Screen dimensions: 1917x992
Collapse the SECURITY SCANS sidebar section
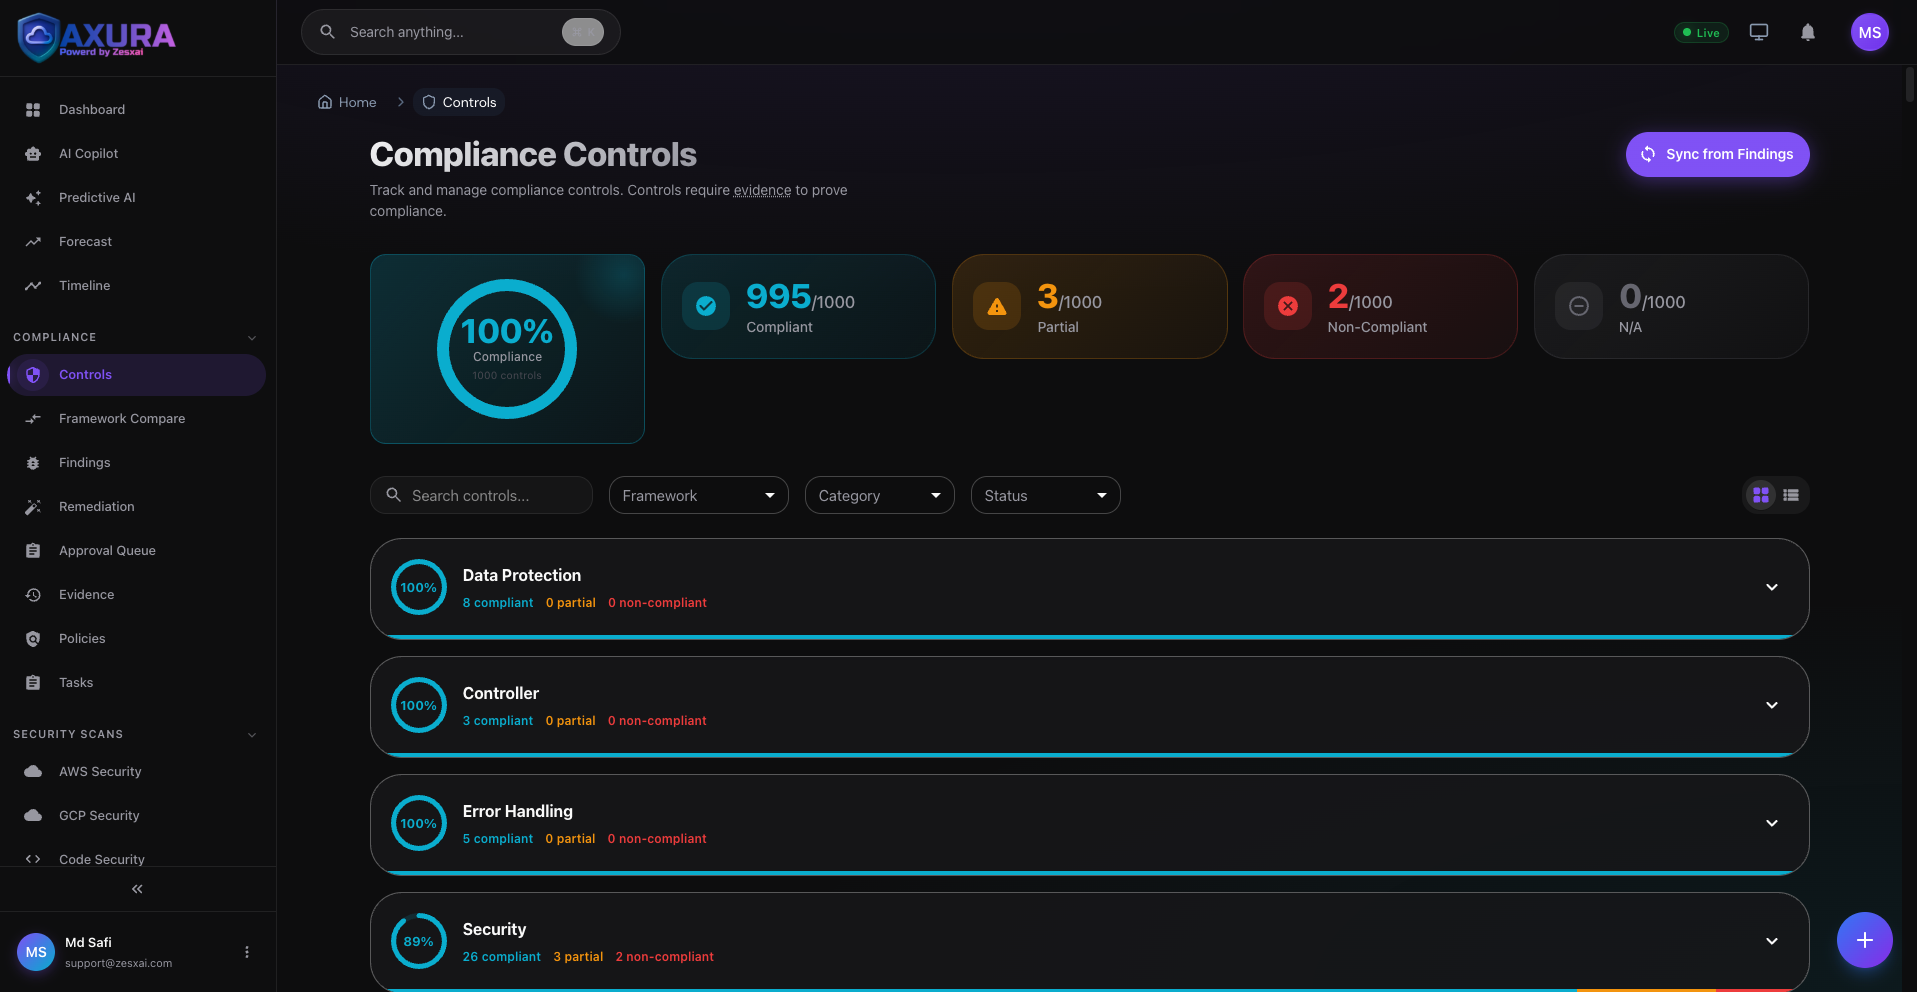252,735
